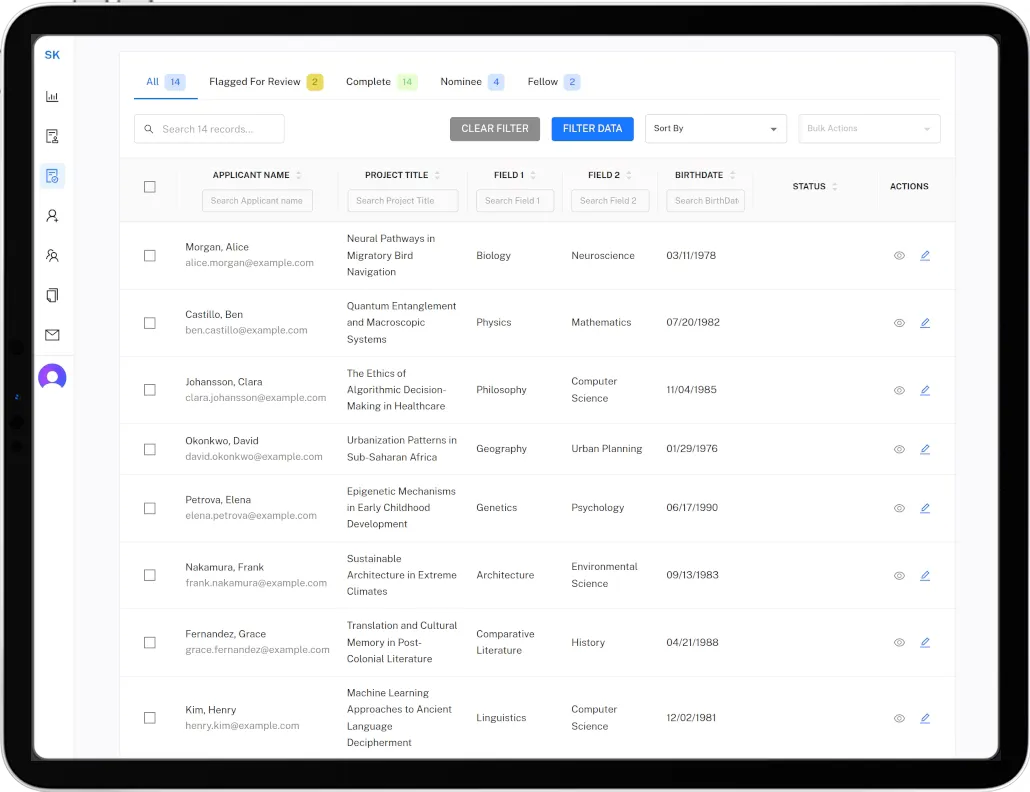View details for Morgan, Alice using eye icon

[x=899, y=255]
